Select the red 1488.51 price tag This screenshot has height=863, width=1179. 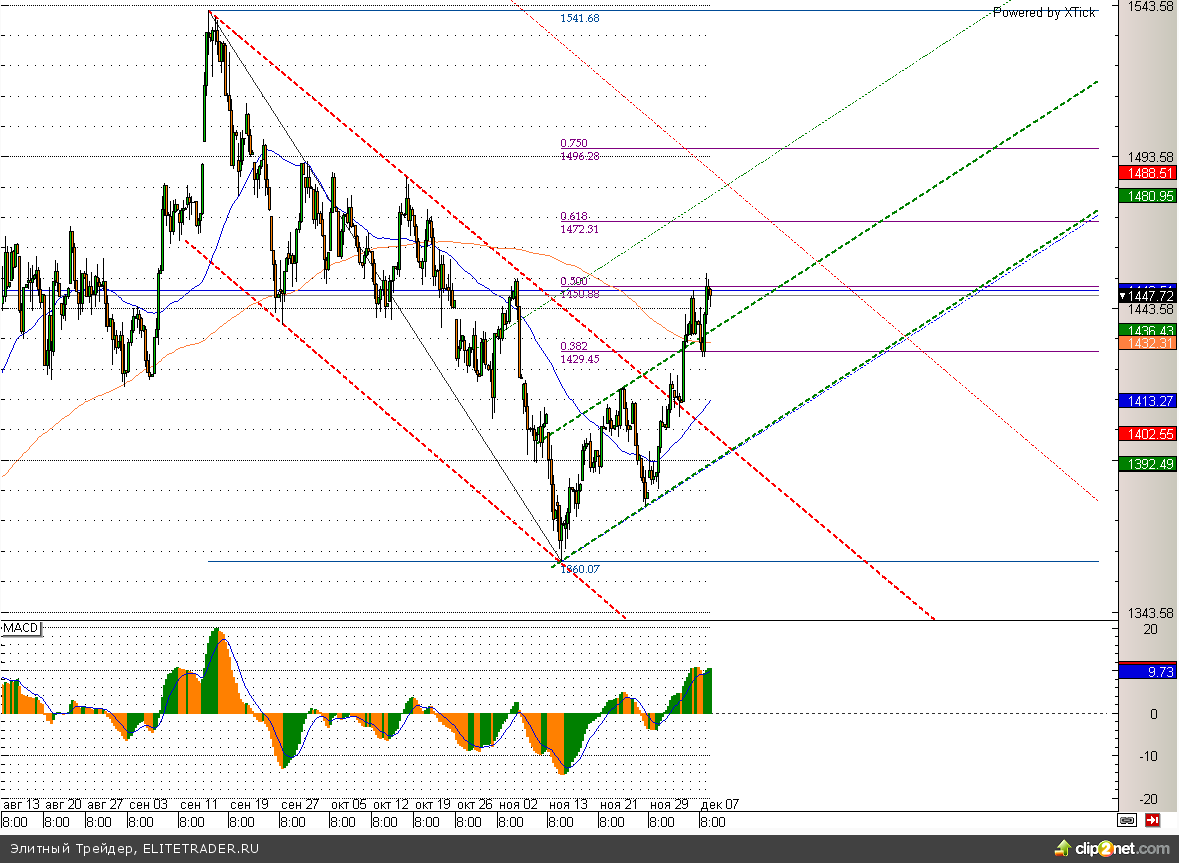coord(1148,173)
